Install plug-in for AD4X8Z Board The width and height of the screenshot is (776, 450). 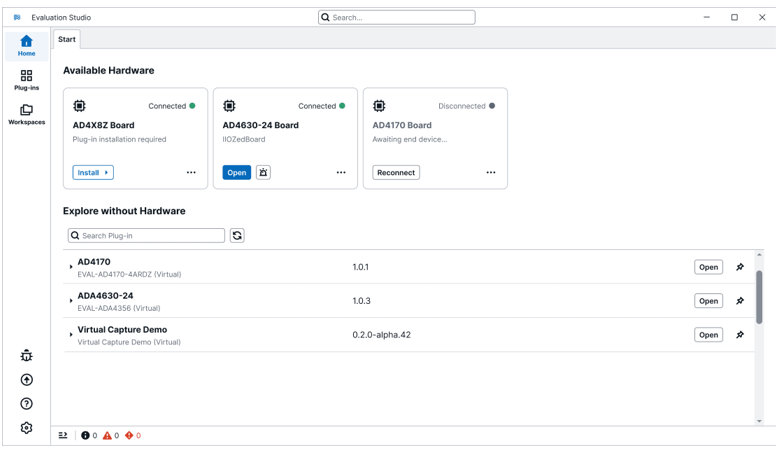coord(93,172)
